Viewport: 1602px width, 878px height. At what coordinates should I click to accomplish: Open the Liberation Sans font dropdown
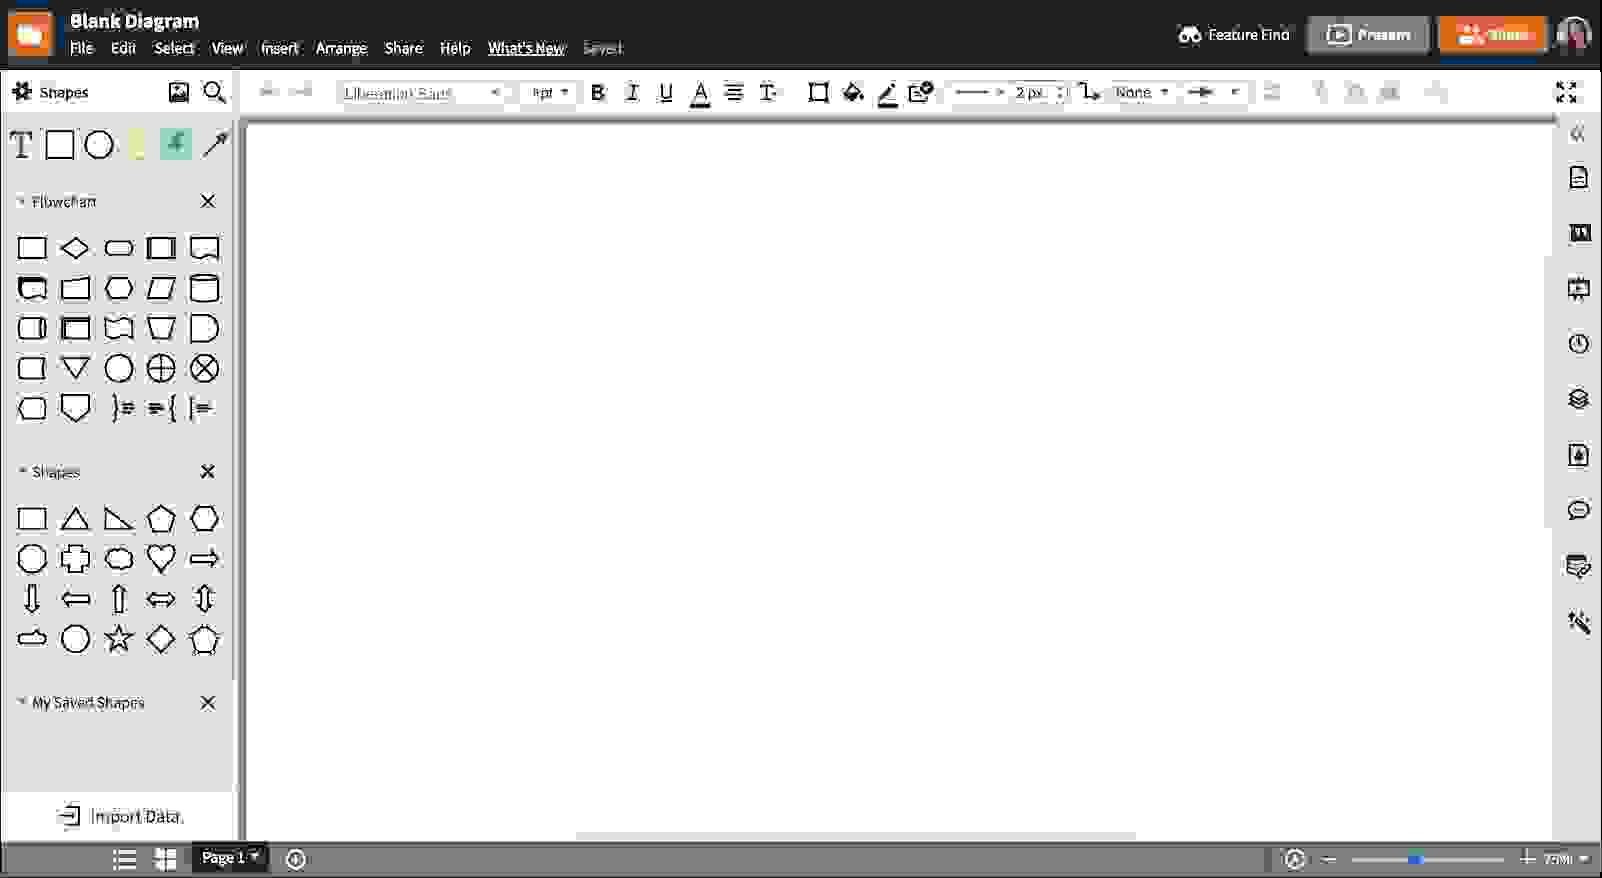423,93
